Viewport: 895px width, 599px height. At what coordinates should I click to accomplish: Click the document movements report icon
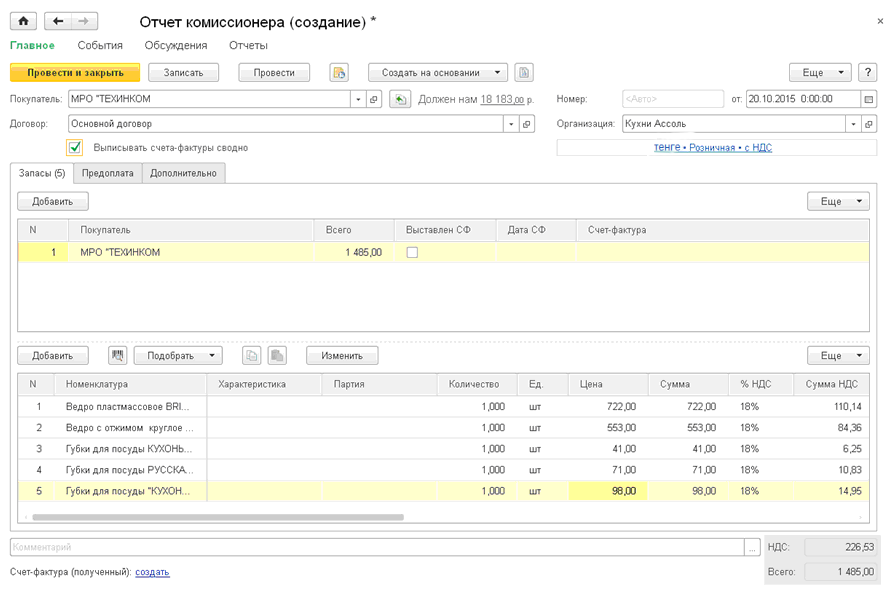click(339, 72)
